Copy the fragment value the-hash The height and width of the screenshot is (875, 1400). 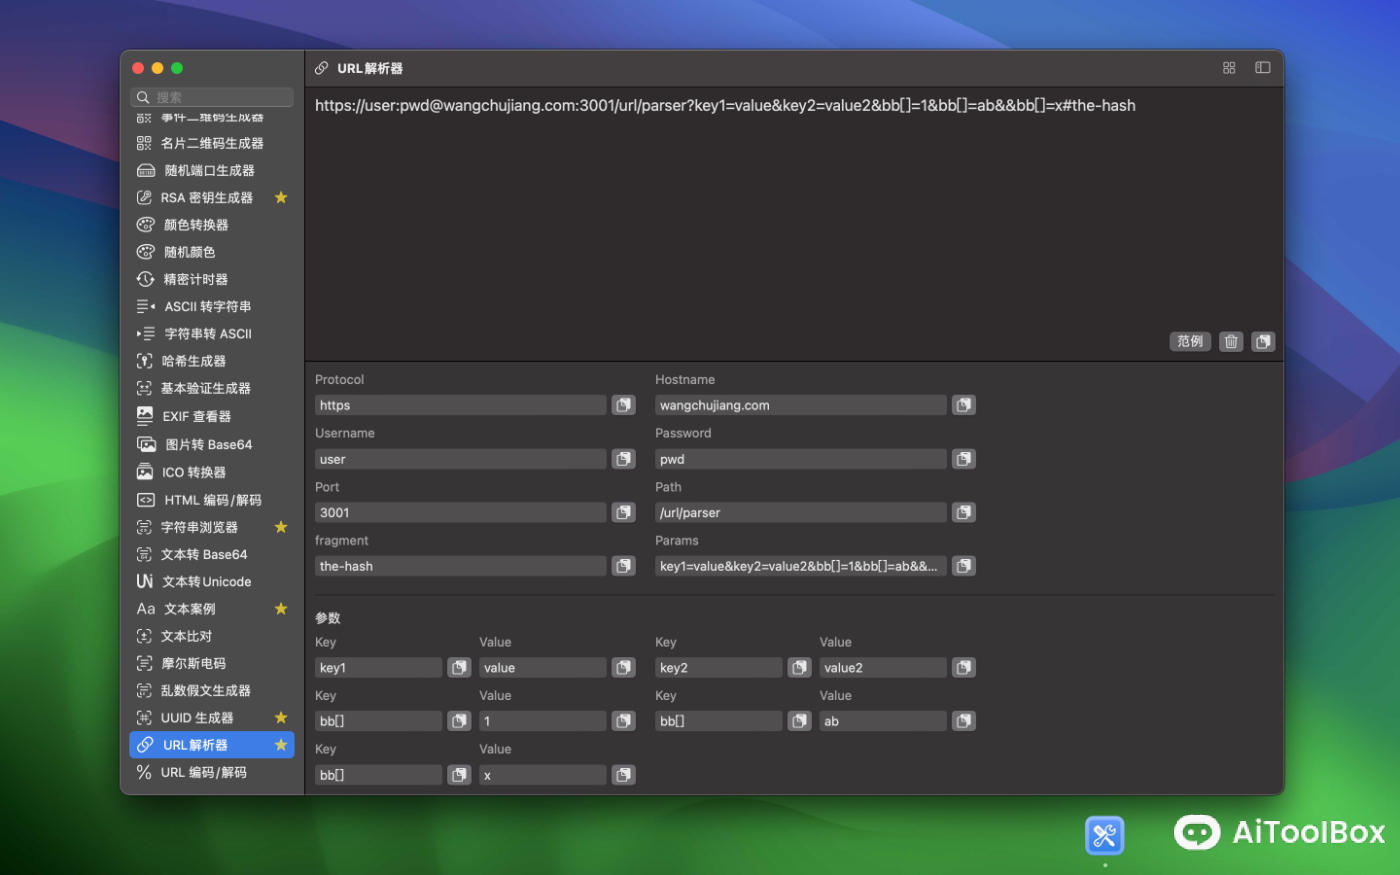click(x=623, y=565)
